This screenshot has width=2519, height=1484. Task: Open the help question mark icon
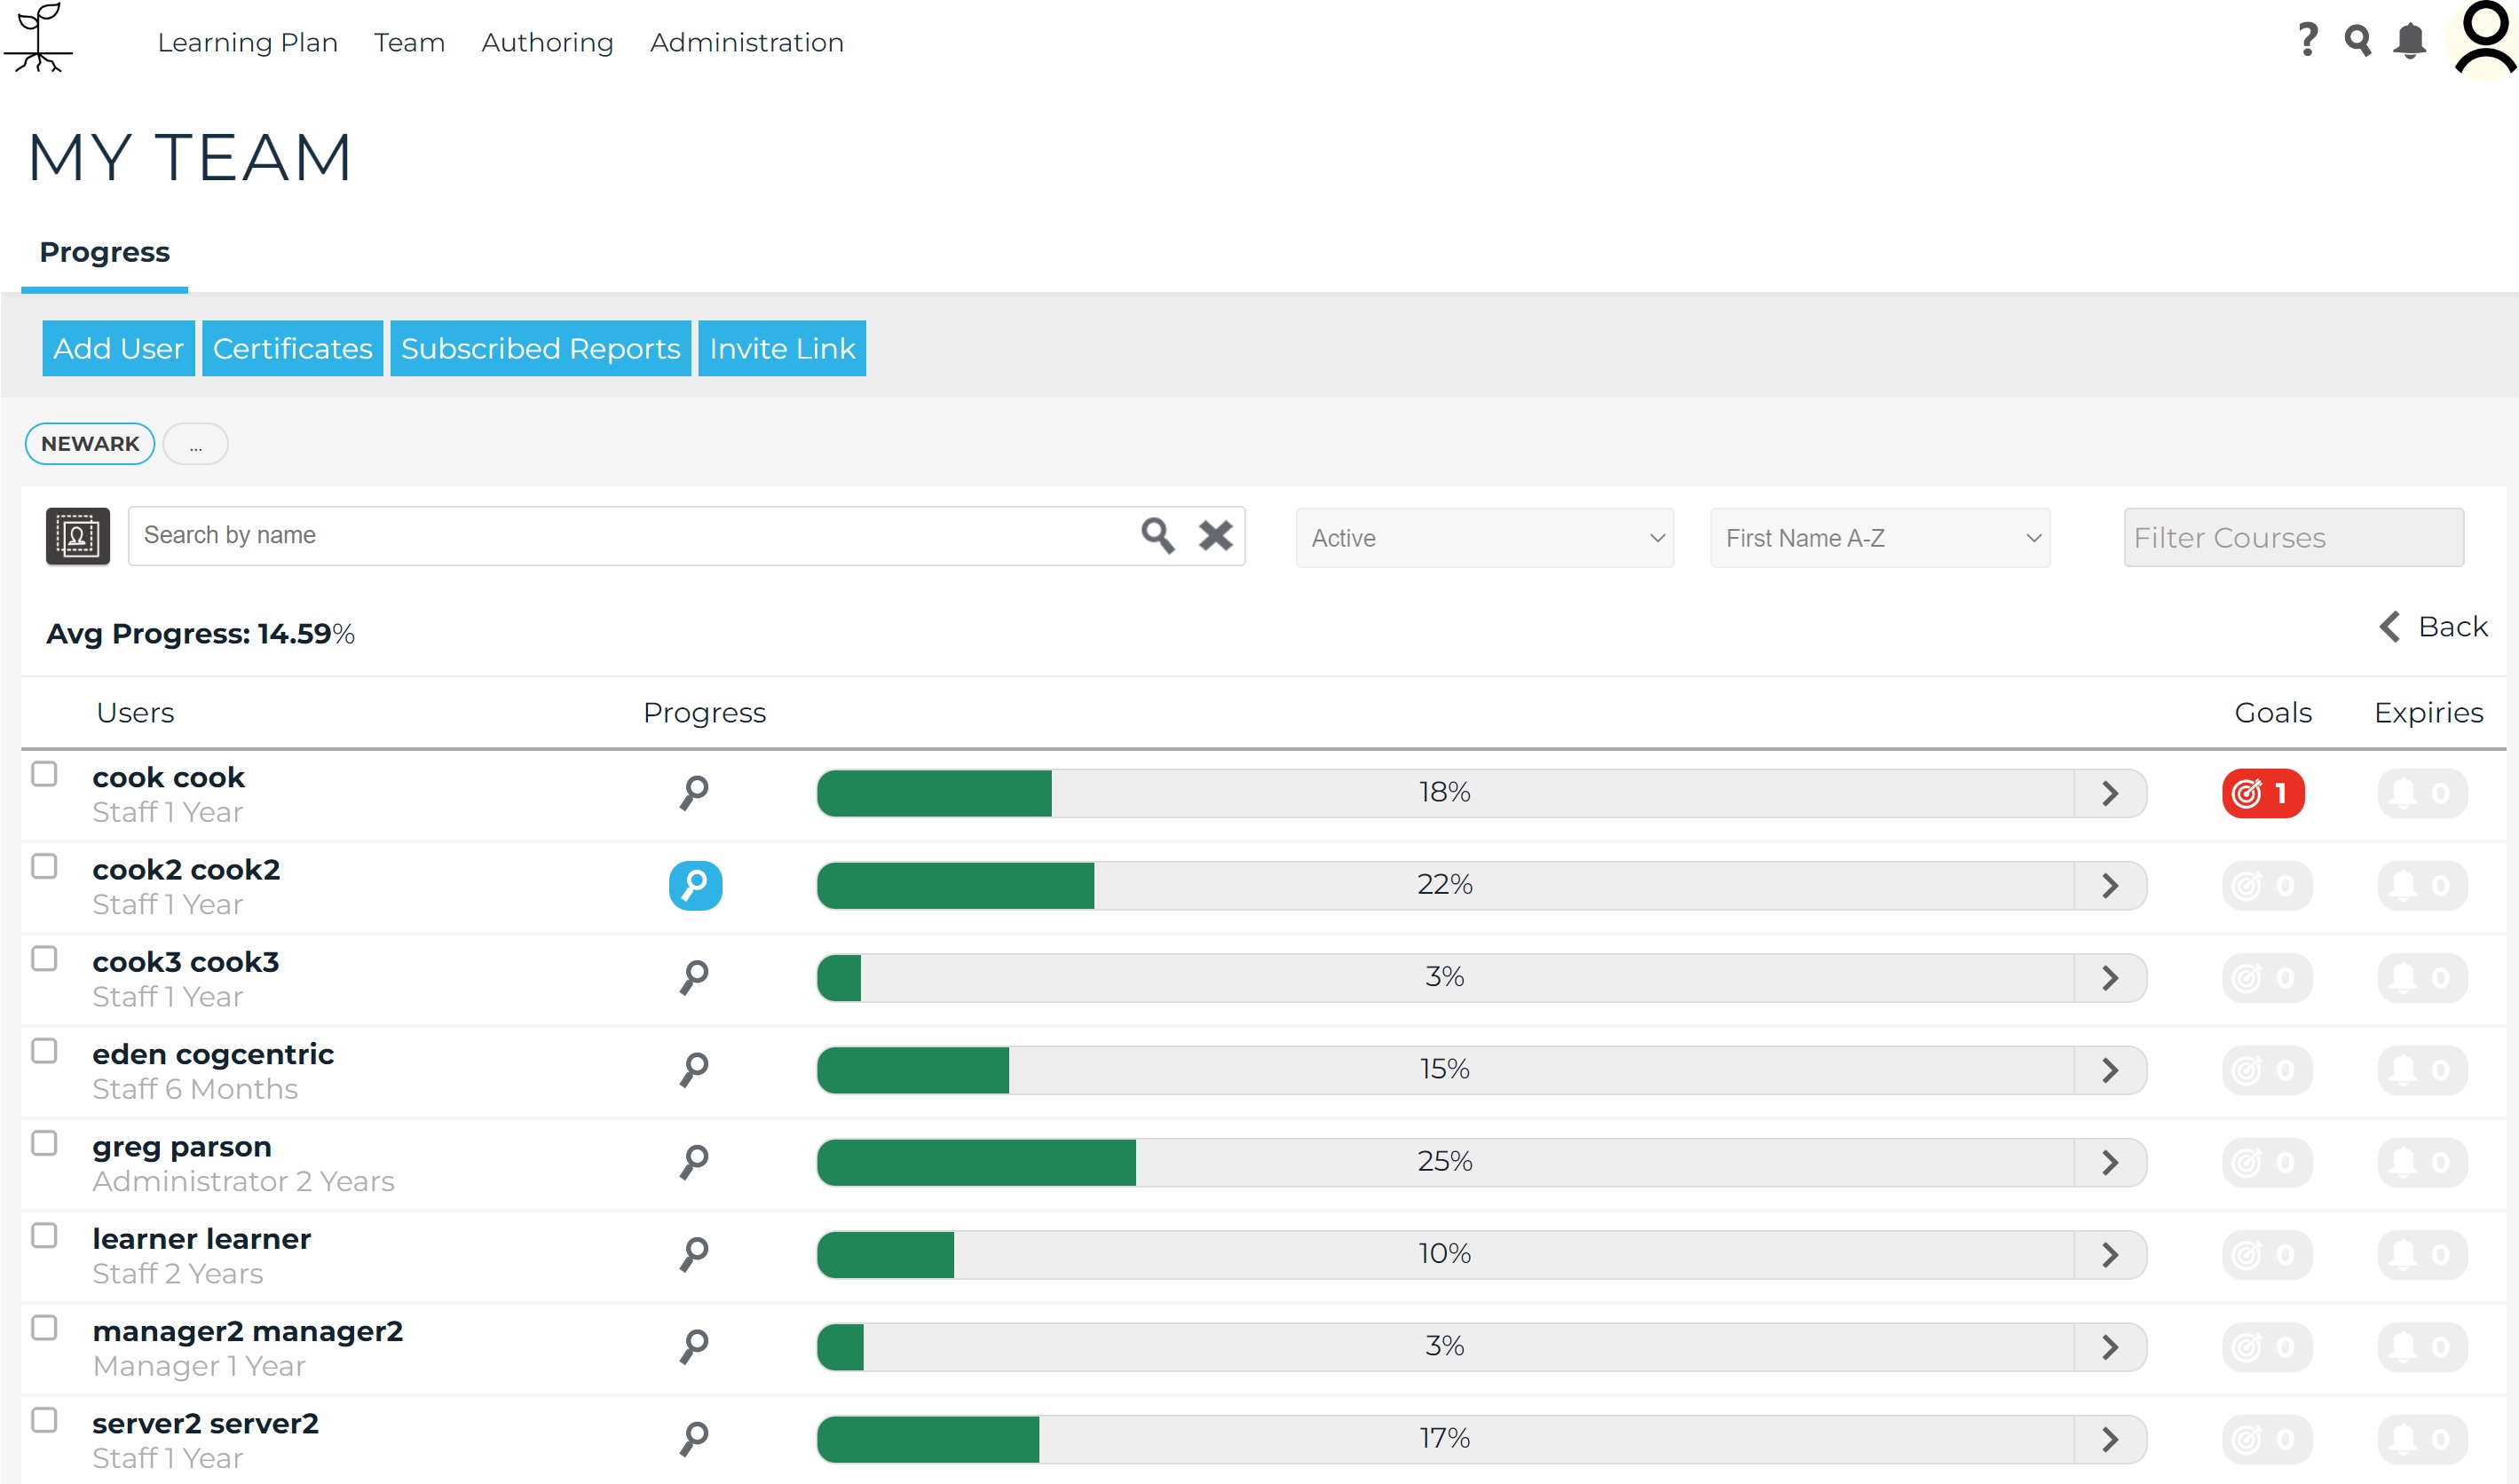(x=2307, y=40)
